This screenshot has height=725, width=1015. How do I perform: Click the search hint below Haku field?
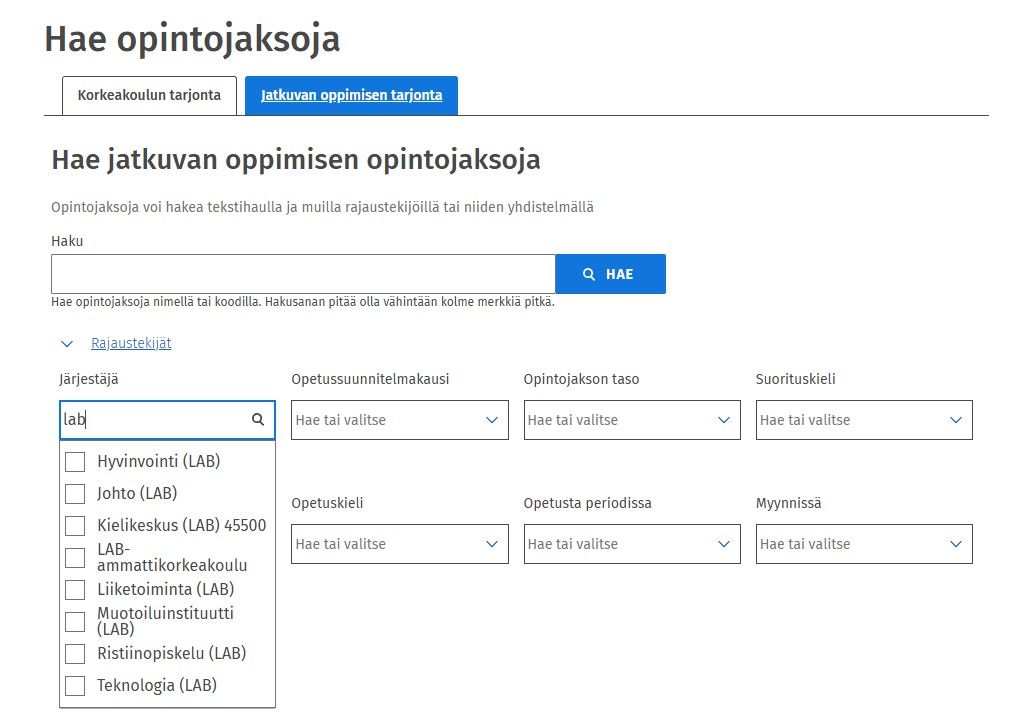[x=303, y=302]
